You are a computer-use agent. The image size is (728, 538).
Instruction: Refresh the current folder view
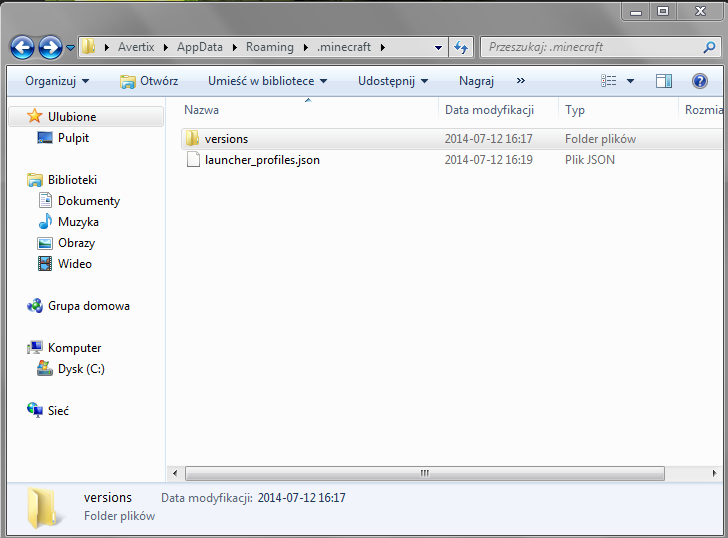[x=461, y=47]
